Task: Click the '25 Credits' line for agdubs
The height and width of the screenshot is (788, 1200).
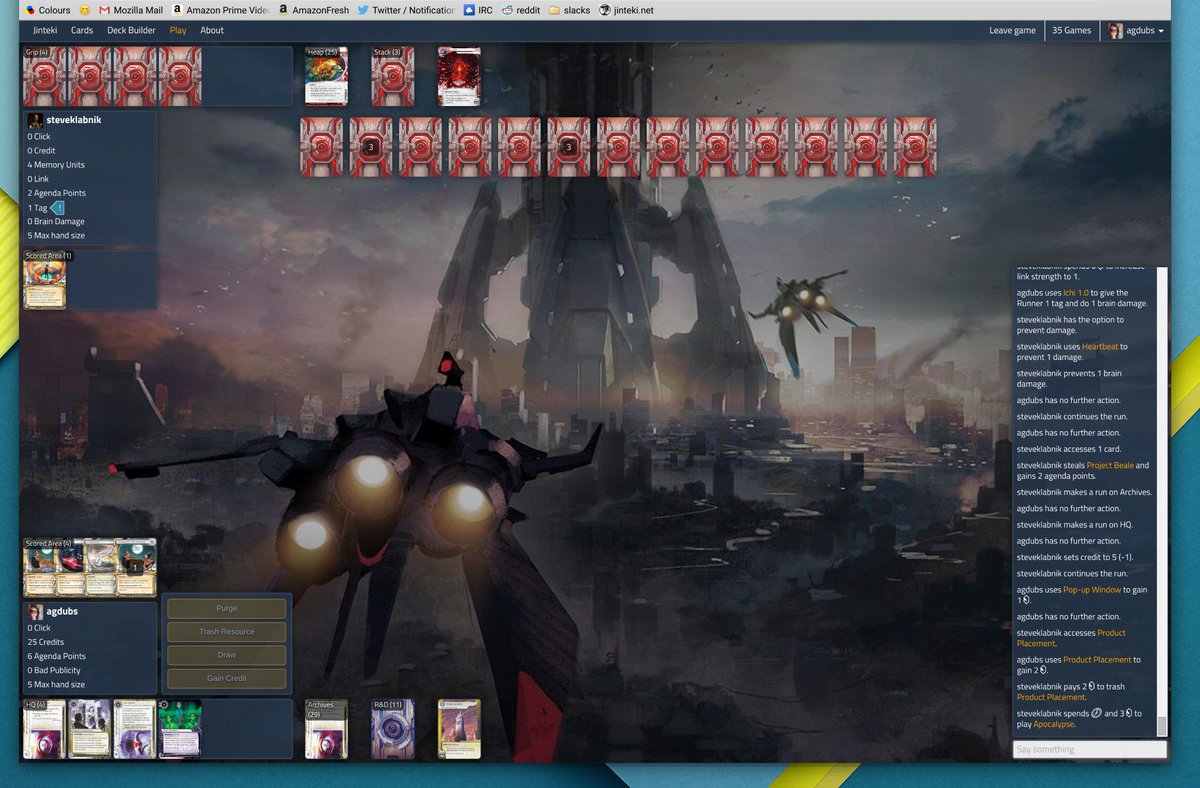Action: [x=46, y=642]
